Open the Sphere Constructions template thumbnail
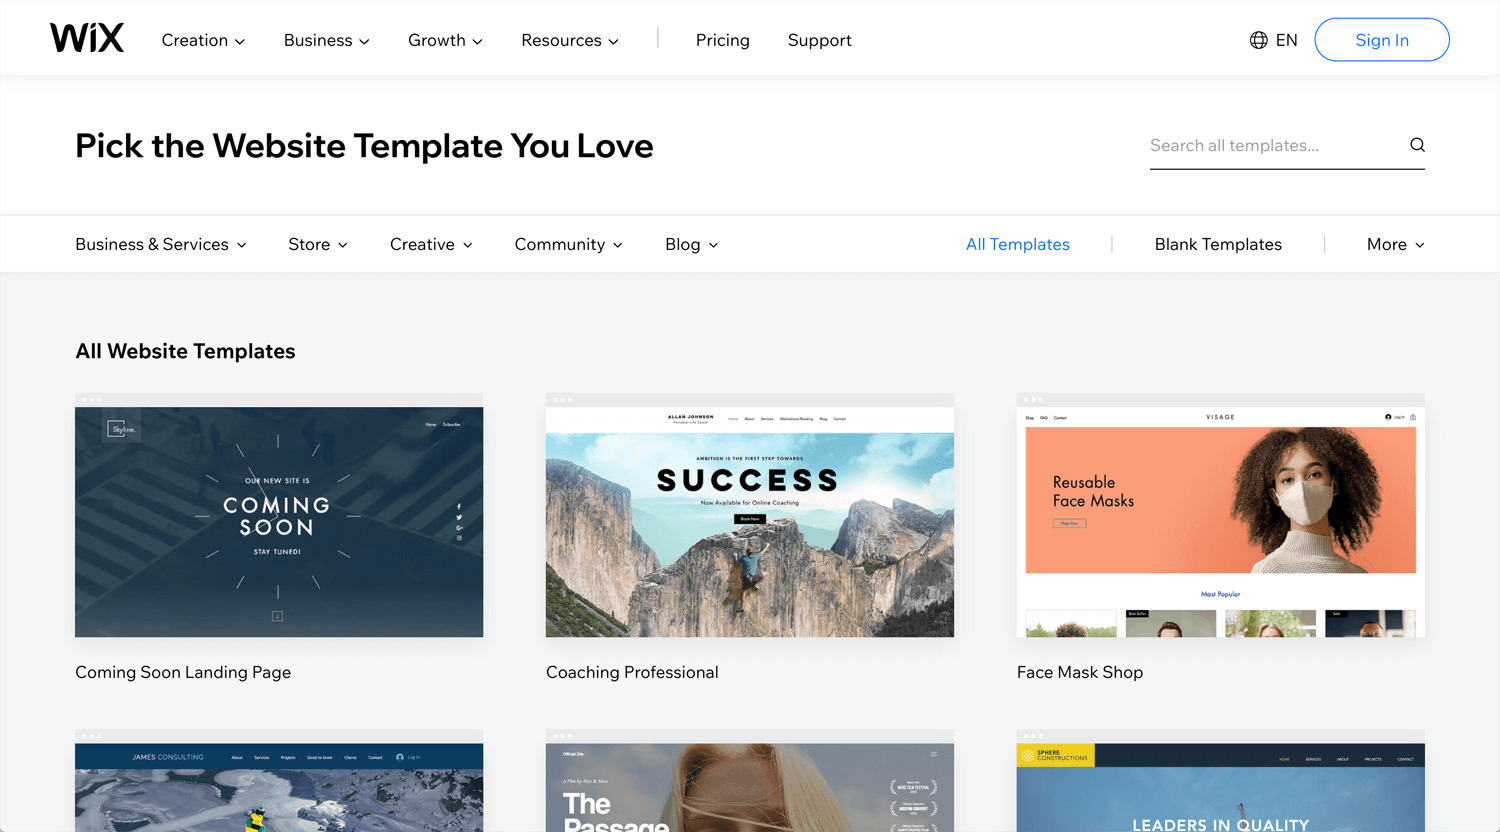 (1220, 781)
